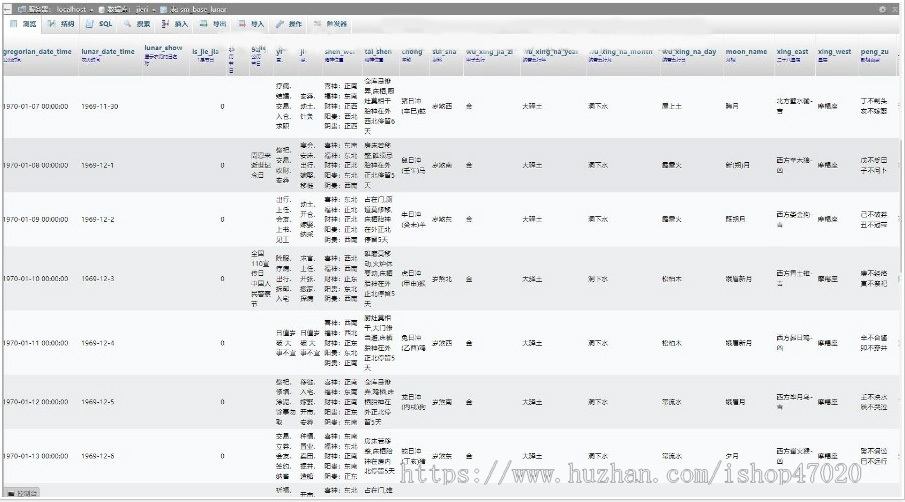Viewport: 905px width, 502px height.
Task: Collapse the top breadcrumb panel arrow icon
Action: click(896, 9)
